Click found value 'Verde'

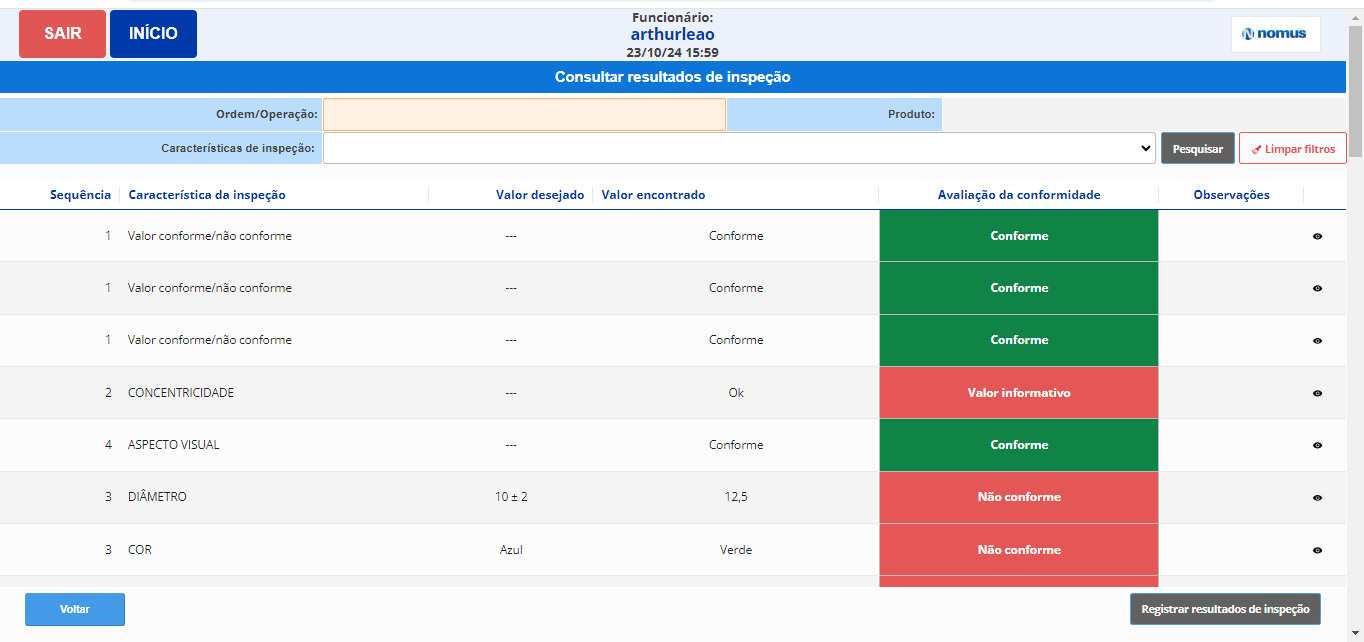click(x=736, y=550)
